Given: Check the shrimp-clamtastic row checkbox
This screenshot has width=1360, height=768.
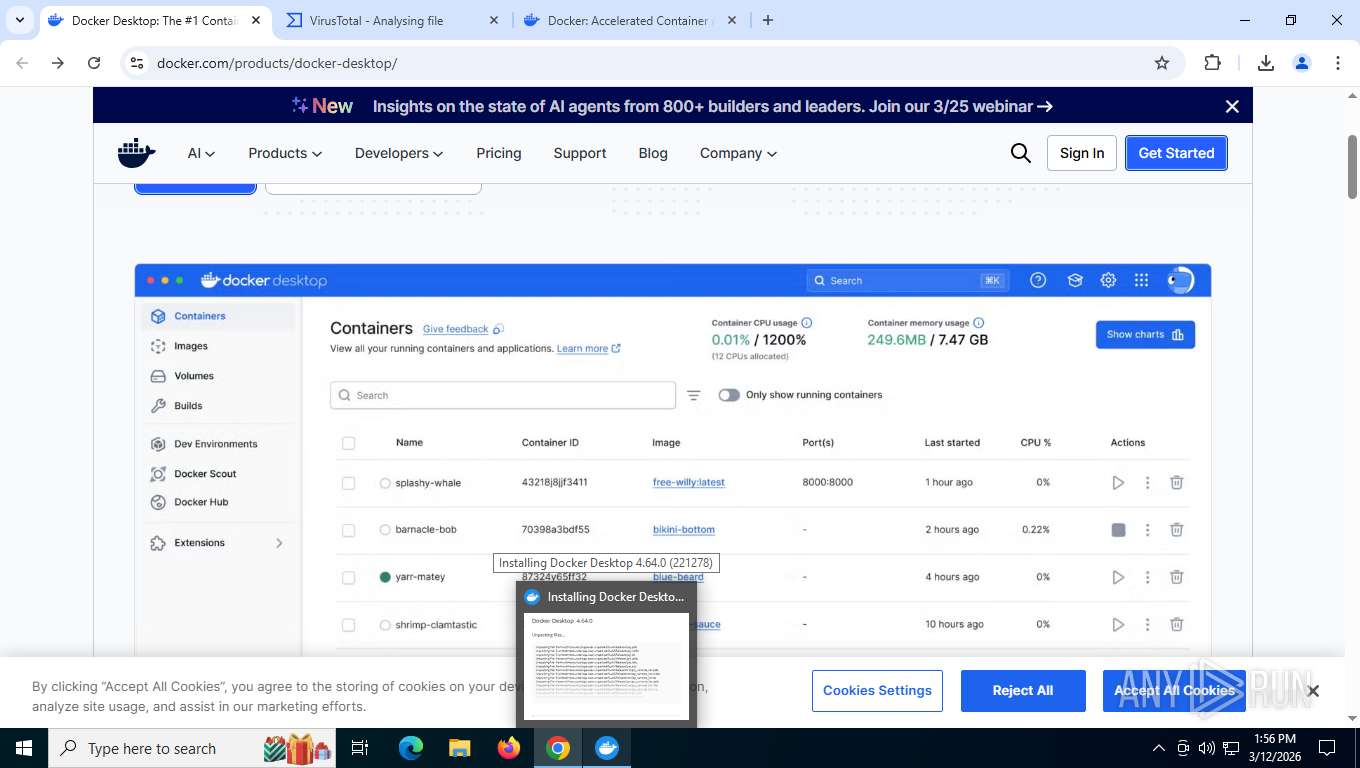Looking at the screenshot, I should [348, 625].
